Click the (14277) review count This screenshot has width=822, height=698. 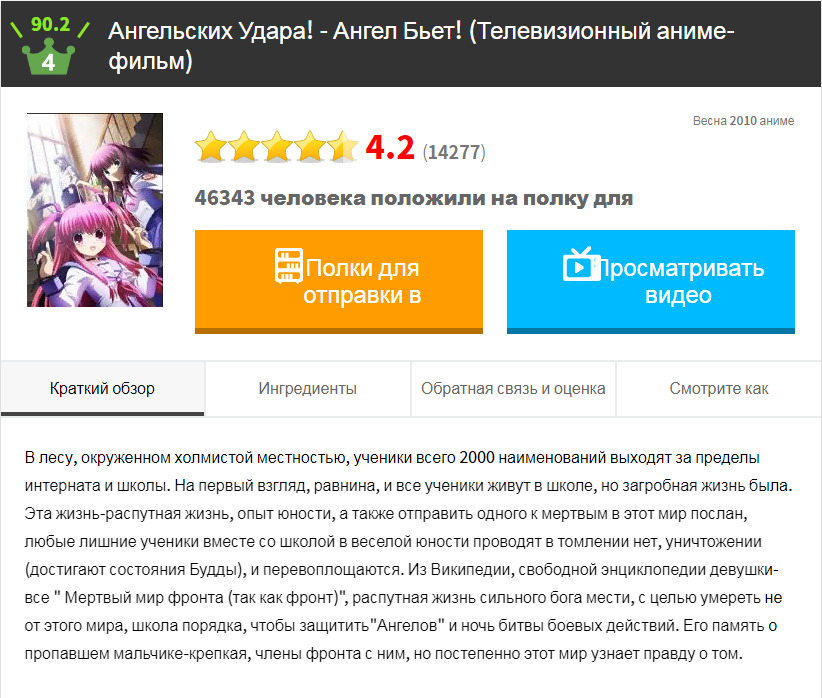coord(454,152)
